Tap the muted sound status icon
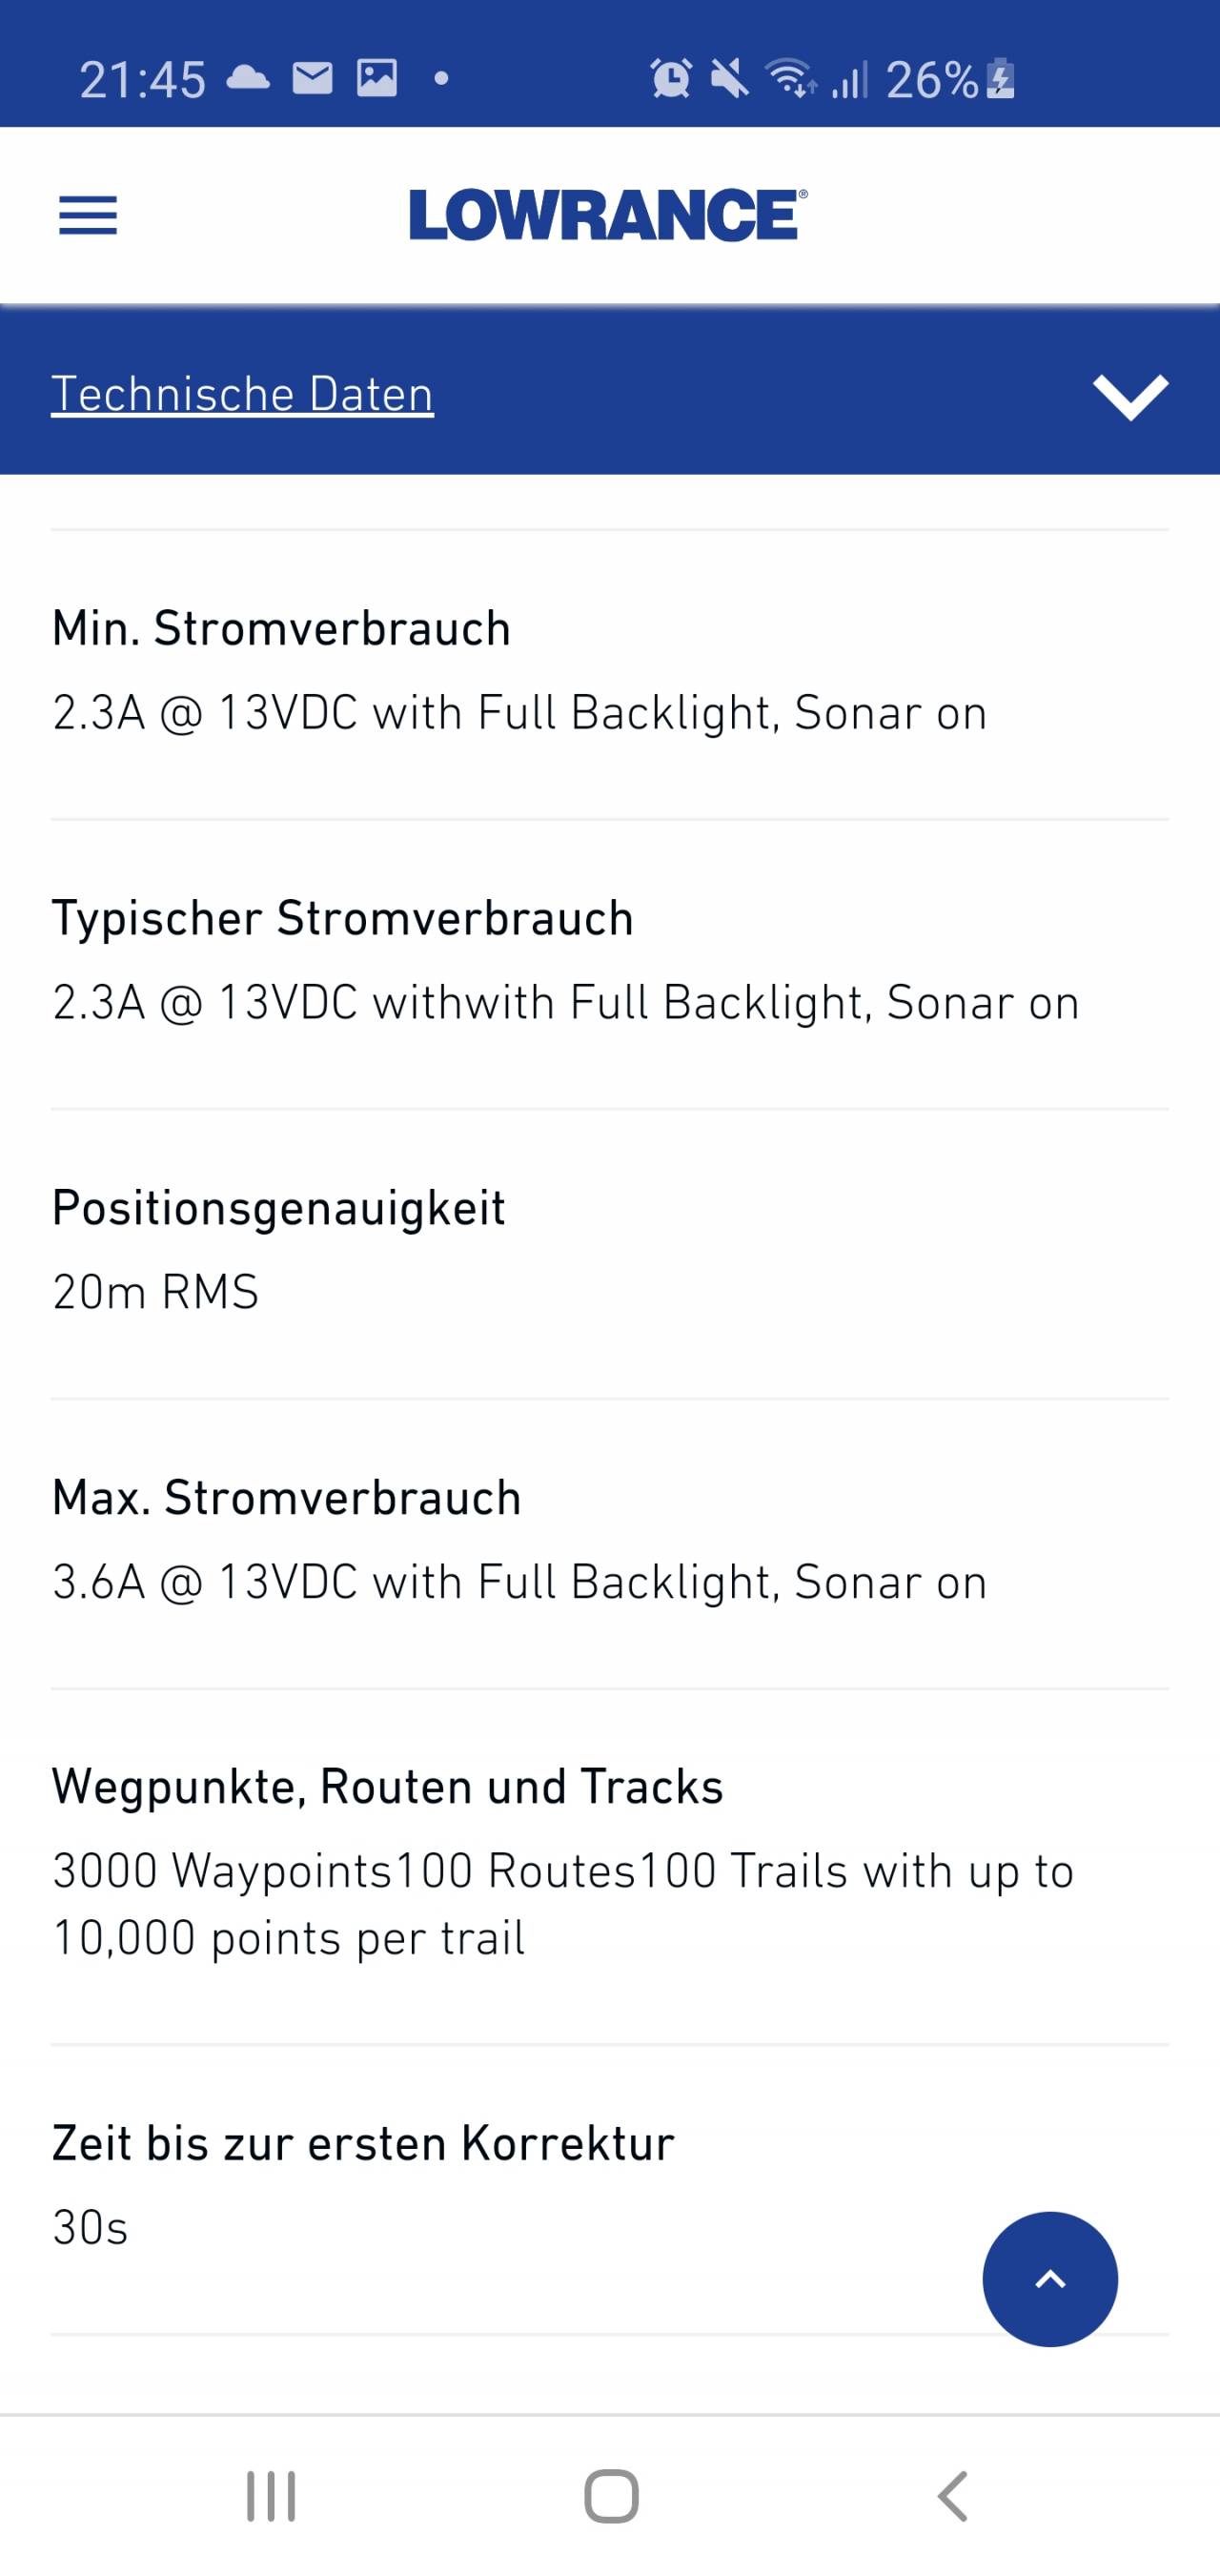Image resolution: width=1220 pixels, height=2576 pixels. click(729, 78)
